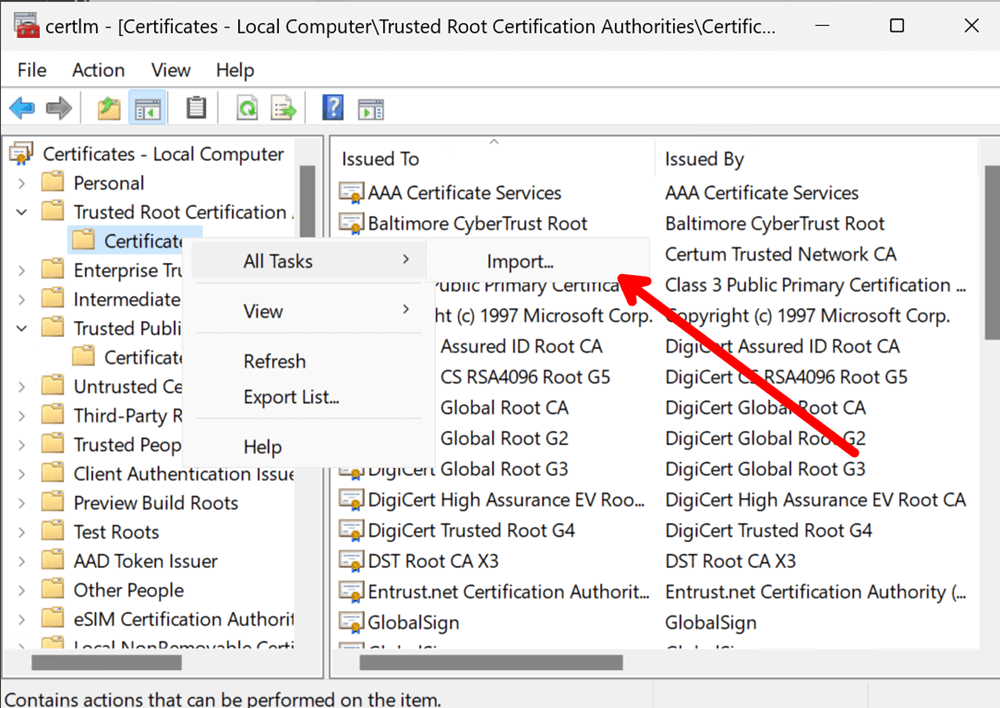The image size is (1000, 708).
Task: Expand the AAD Token Issuer node
Action: [x=22, y=561]
